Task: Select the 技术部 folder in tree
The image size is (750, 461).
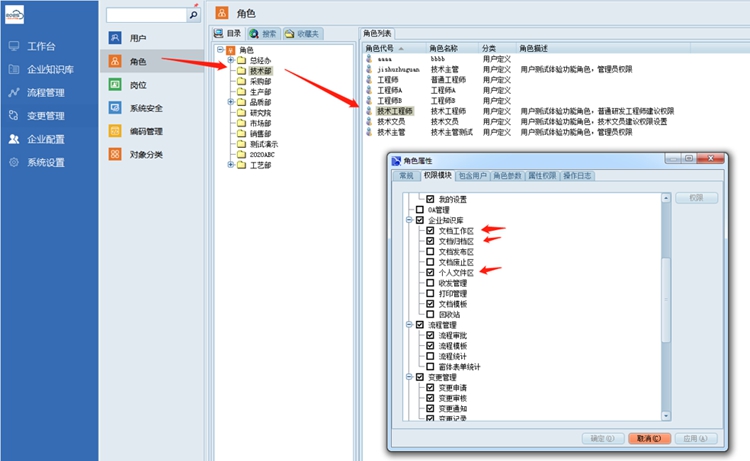Action: tap(260, 71)
